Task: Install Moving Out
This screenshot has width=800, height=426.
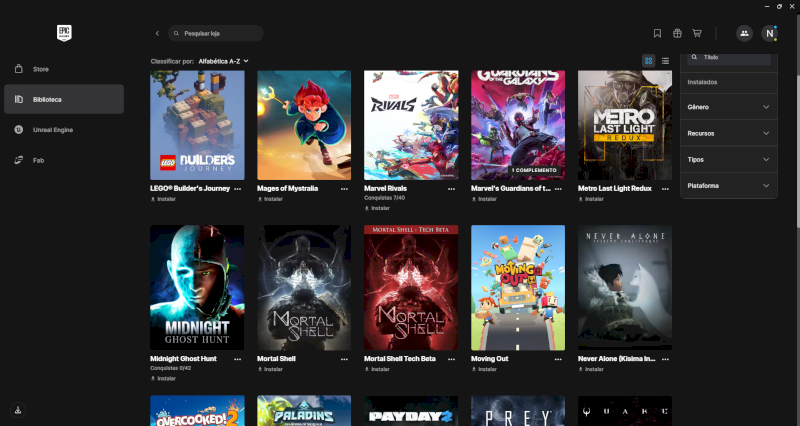Action: point(484,369)
